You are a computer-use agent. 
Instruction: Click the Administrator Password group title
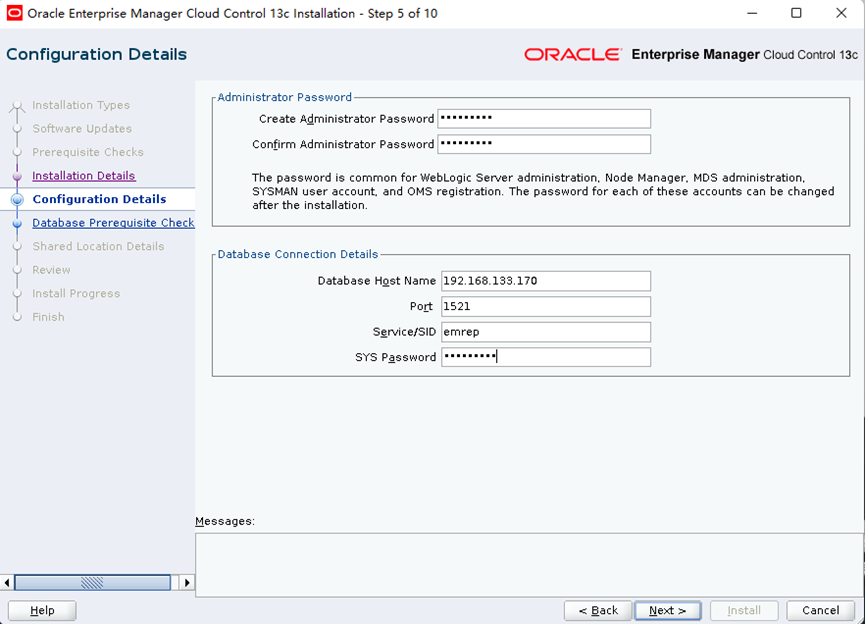[x=284, y=97]
